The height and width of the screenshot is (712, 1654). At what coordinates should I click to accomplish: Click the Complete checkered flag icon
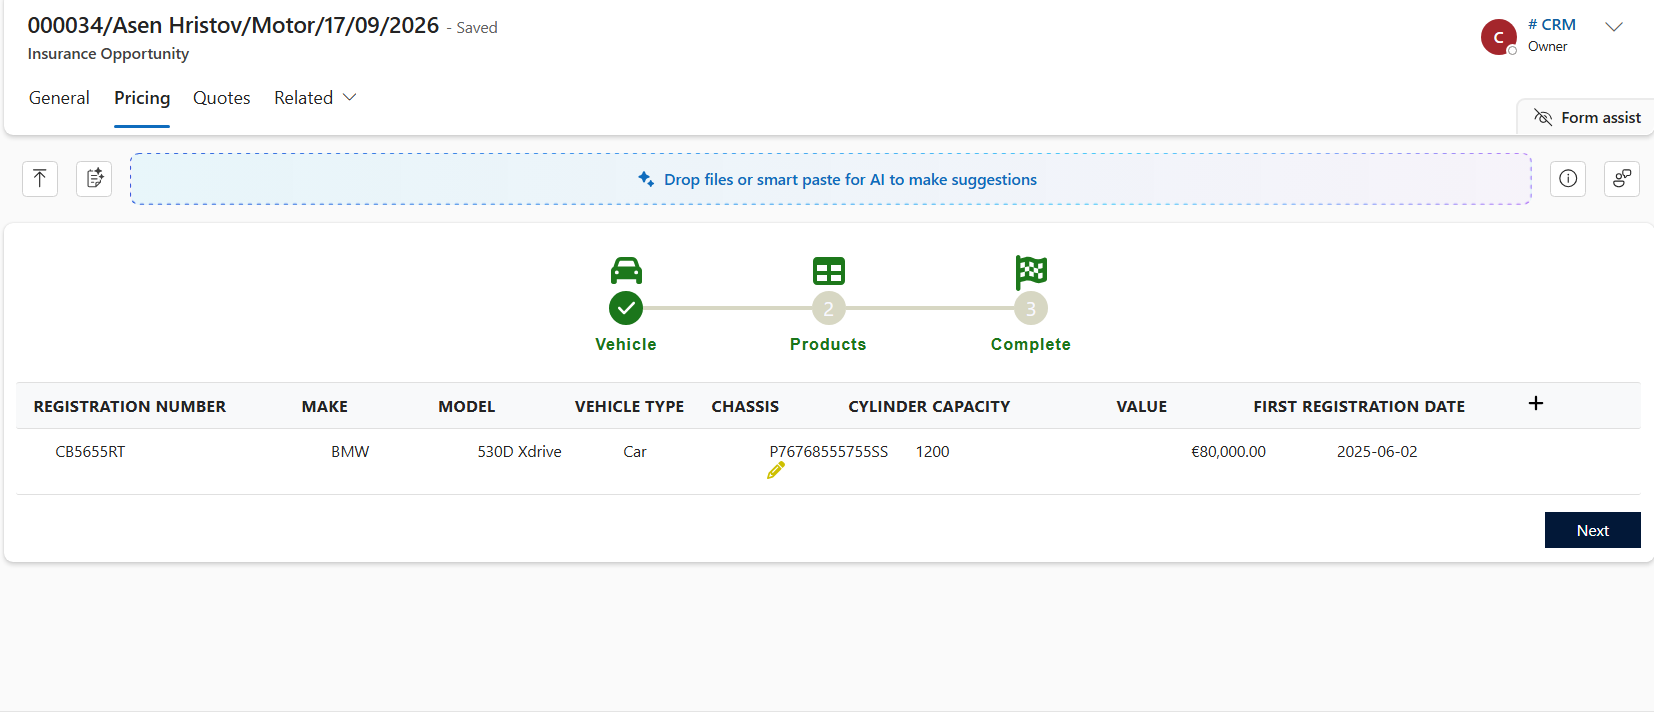pyautogui.click(x=1031, y=271)
